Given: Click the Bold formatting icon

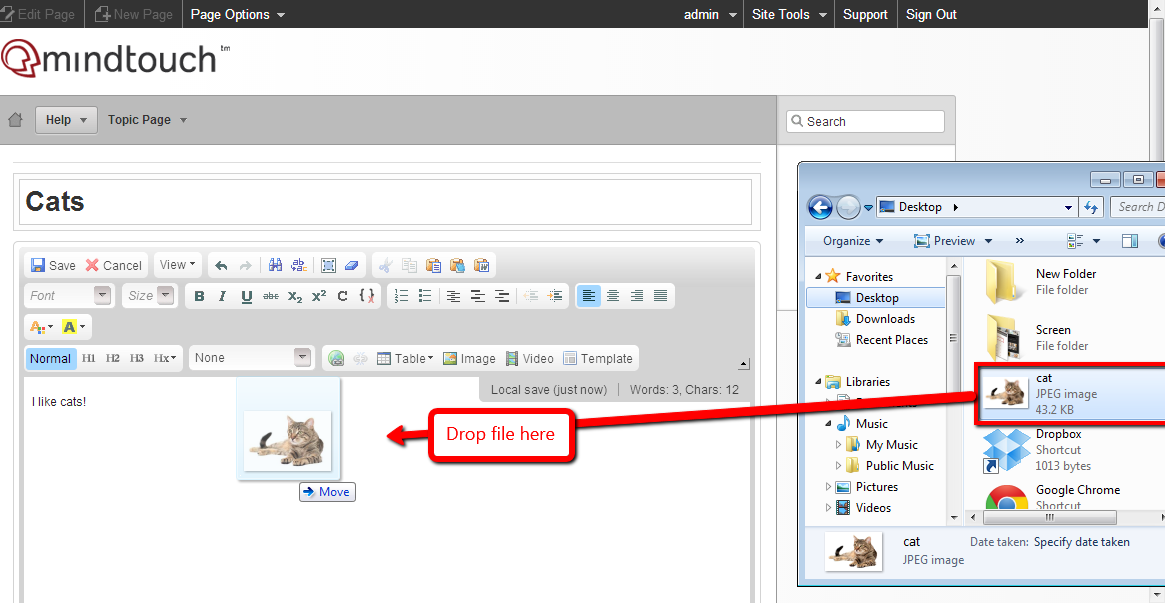Looking at the screenshot, I should pos(199,296).
